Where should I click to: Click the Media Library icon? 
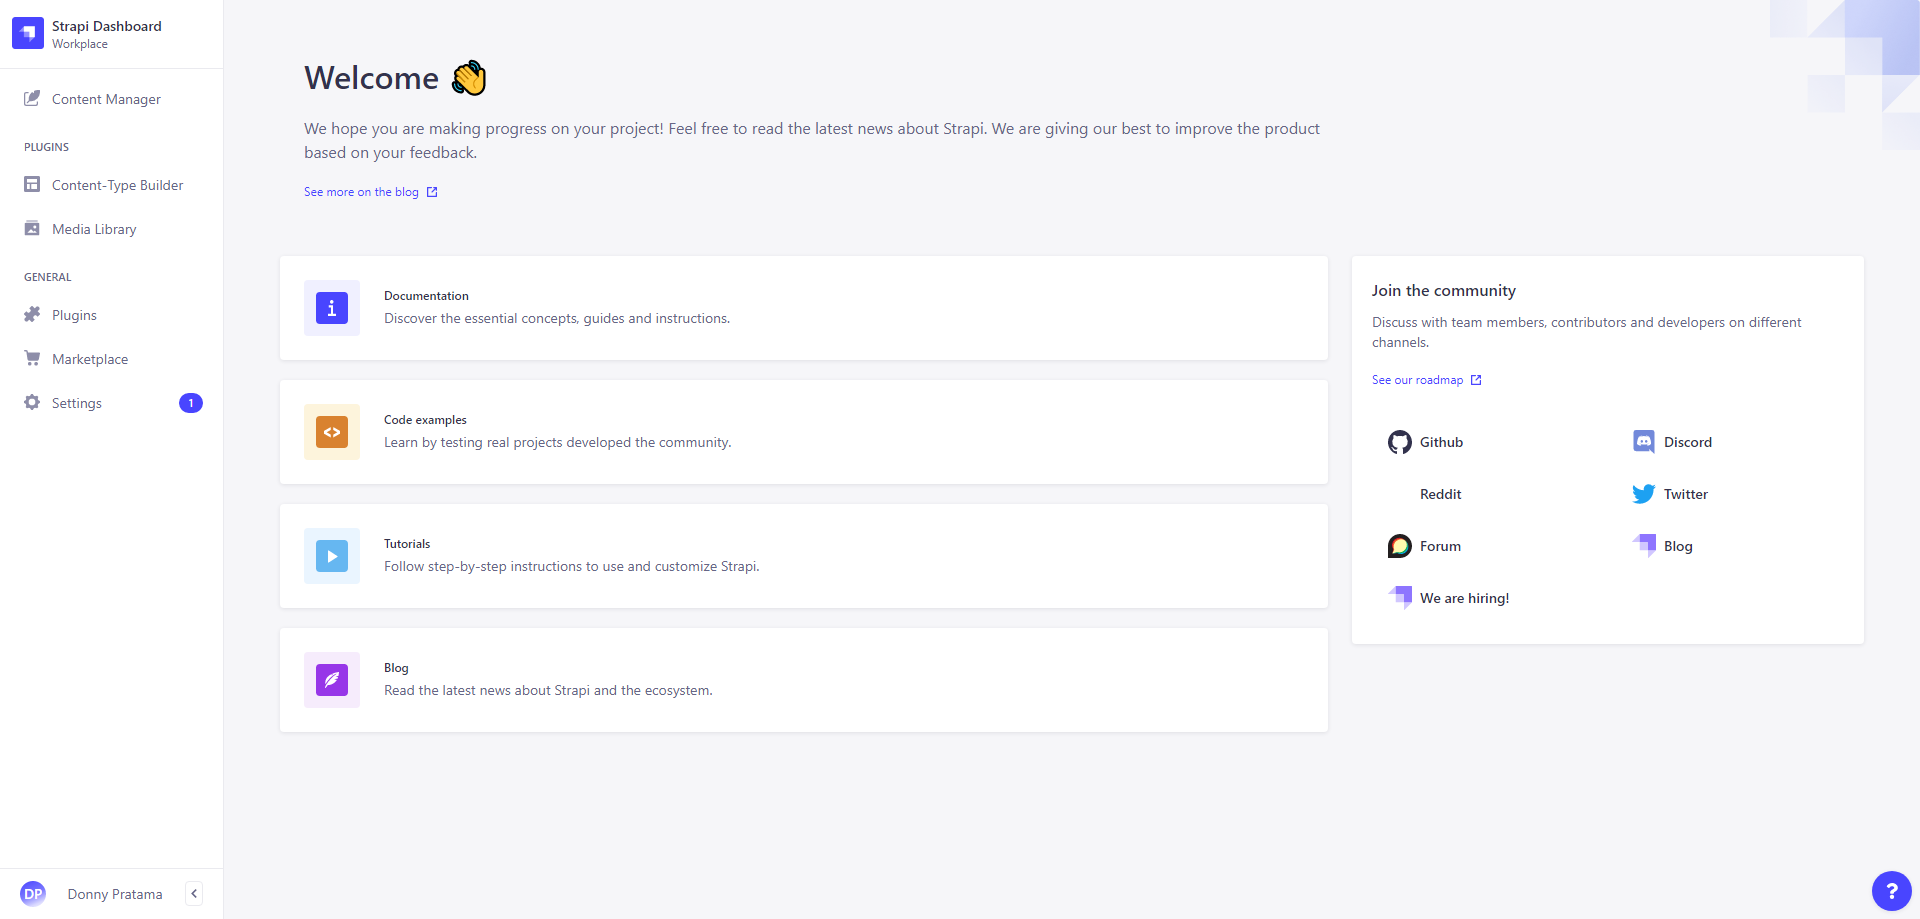32,229
